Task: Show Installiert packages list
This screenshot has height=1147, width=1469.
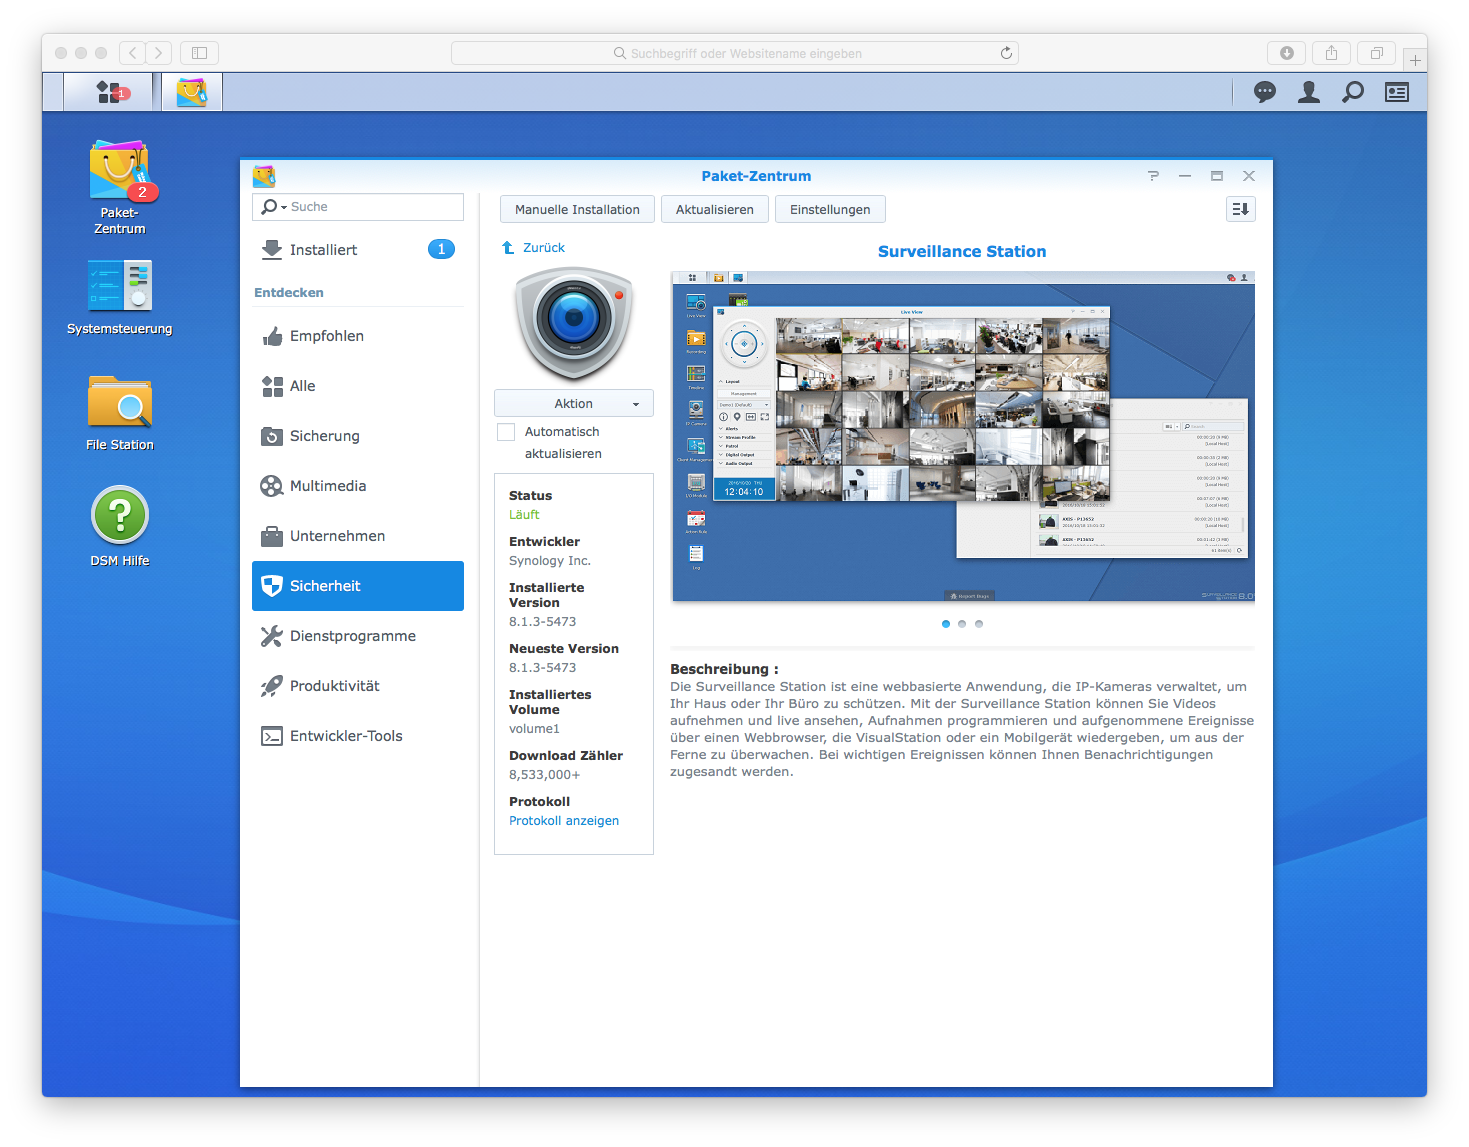Action: tap(358, 250)
